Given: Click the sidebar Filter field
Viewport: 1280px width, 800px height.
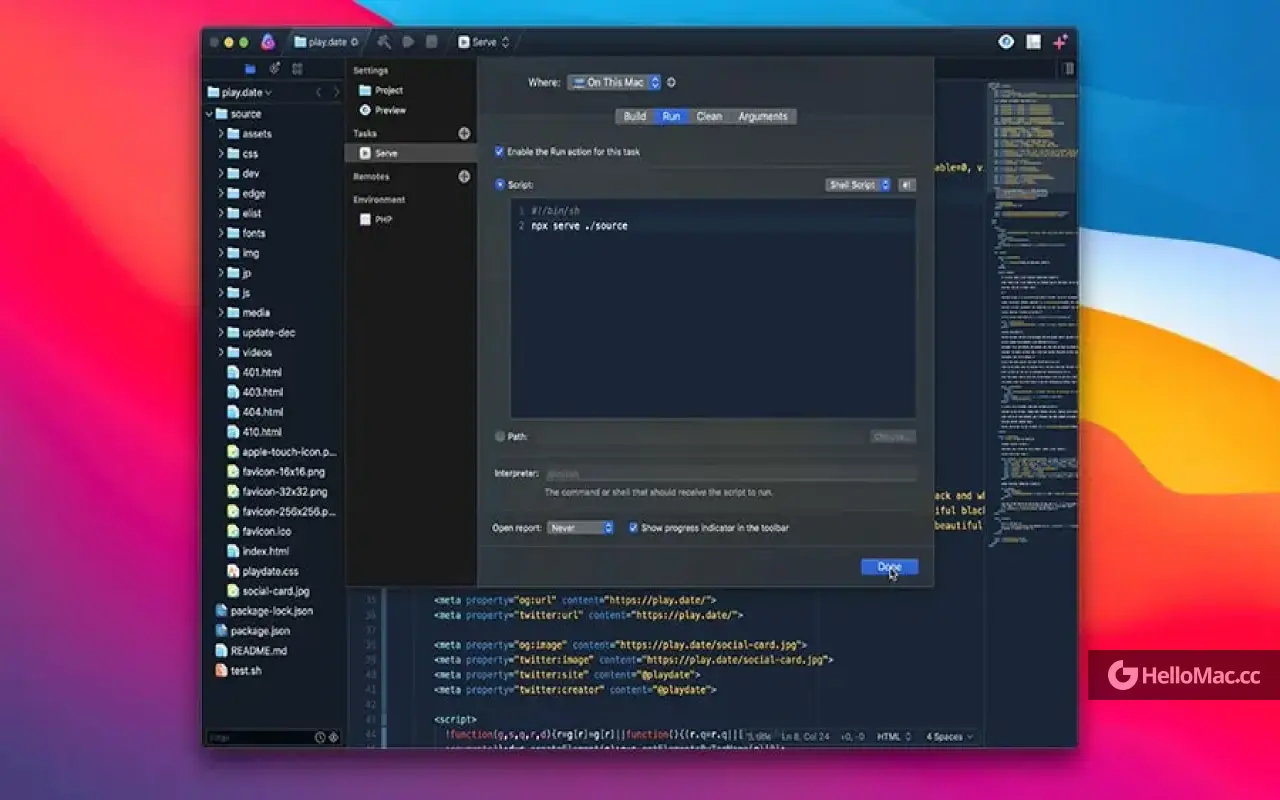Looking at the screenshot, I should point(260,737).
